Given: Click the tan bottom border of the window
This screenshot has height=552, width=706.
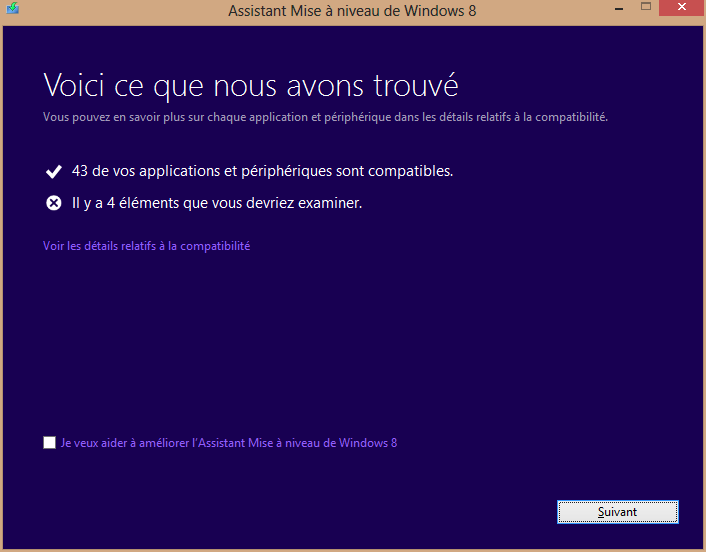Looking at the screenshot, I should point(350,547).
